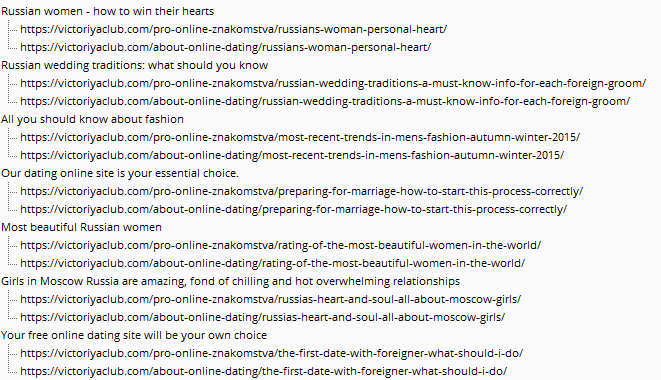Open pro-online-znakomstva russian-wedding-traditions URL
The image size is (661, 380).
pos(333,84)
